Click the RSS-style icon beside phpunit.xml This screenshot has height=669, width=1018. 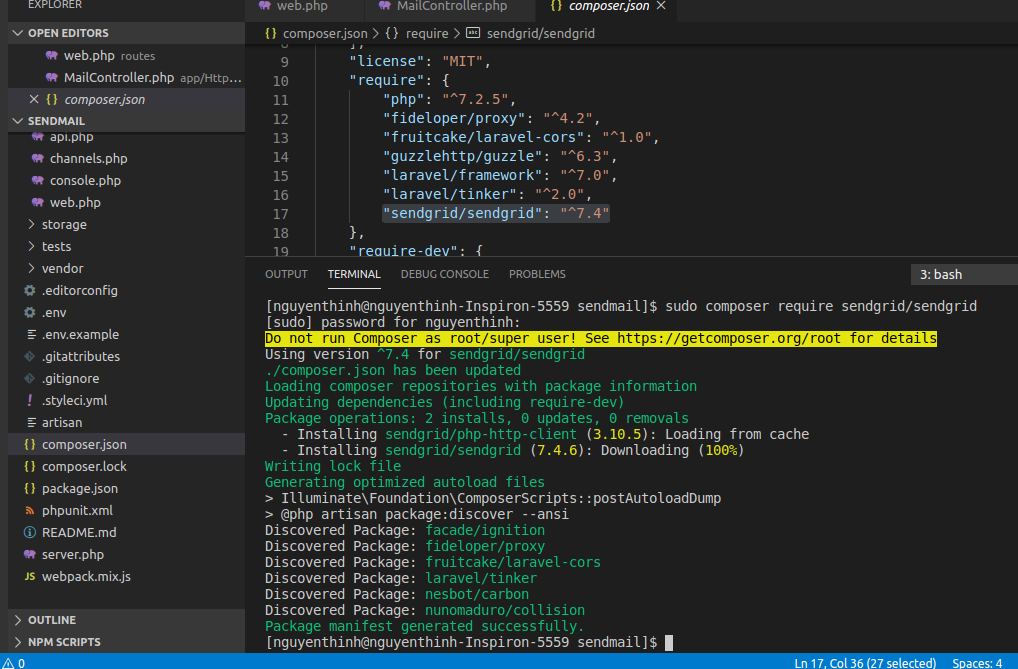(x=30, y=511)
